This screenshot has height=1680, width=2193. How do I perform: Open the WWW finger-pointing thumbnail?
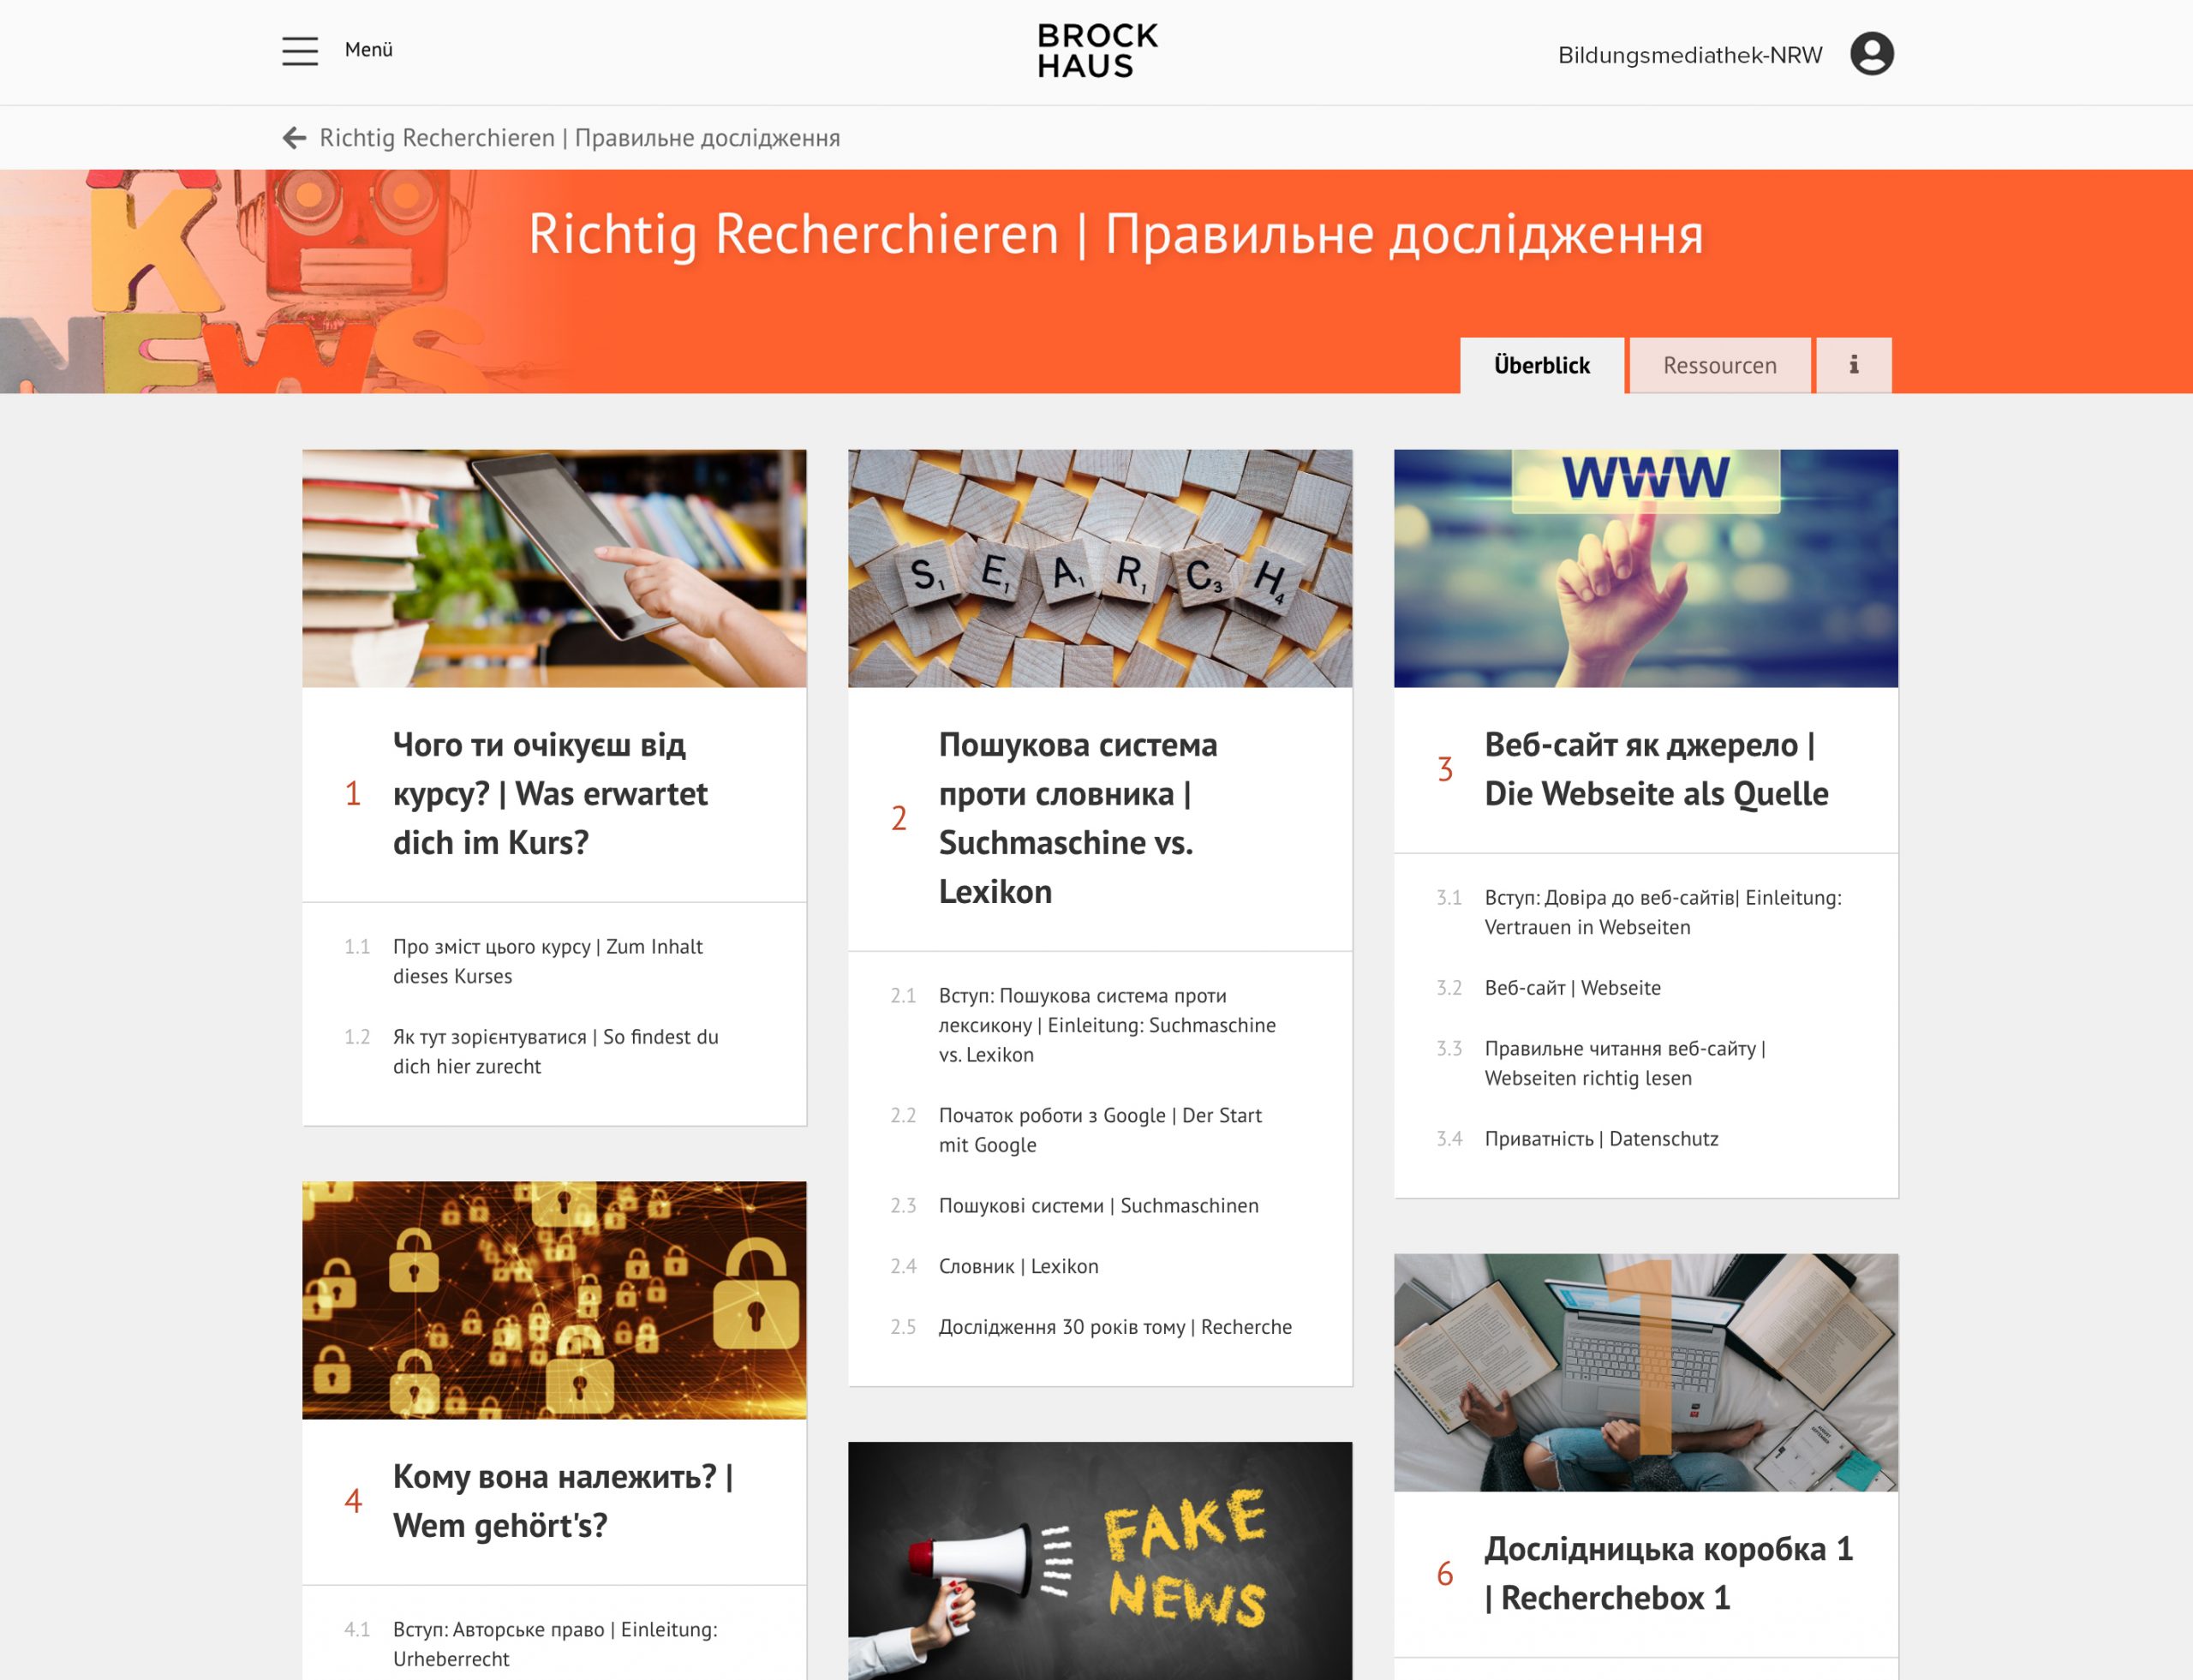pos(1645,568)
